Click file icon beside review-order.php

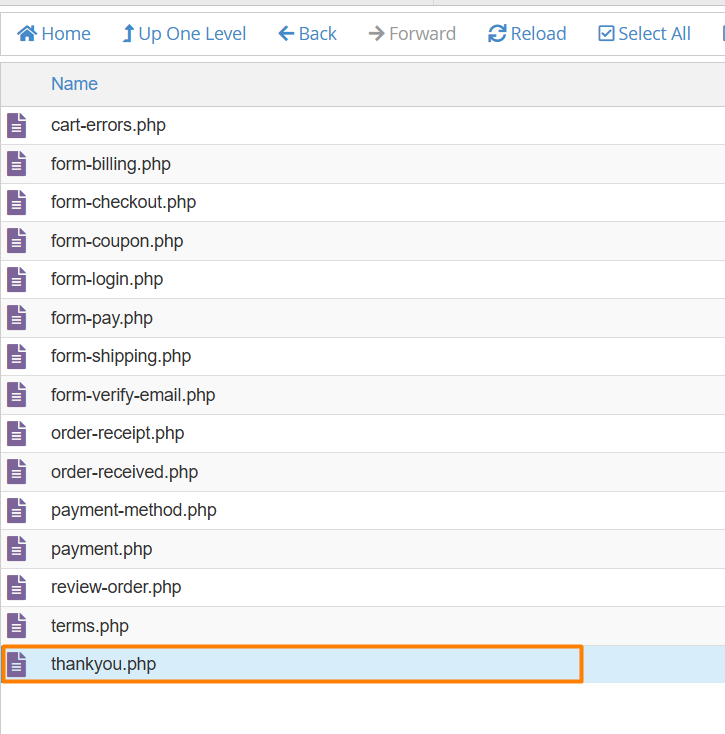[16, 588]
